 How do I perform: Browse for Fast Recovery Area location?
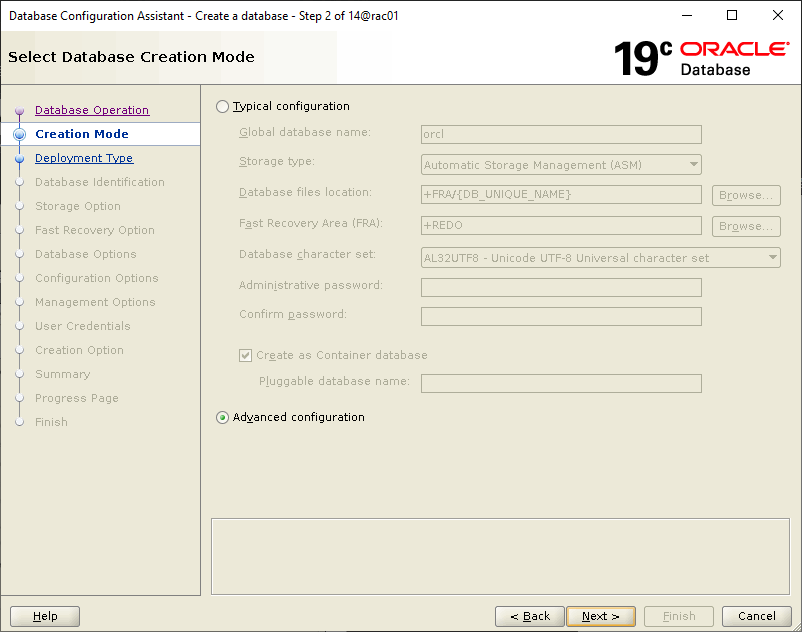(x=746, y=226)
